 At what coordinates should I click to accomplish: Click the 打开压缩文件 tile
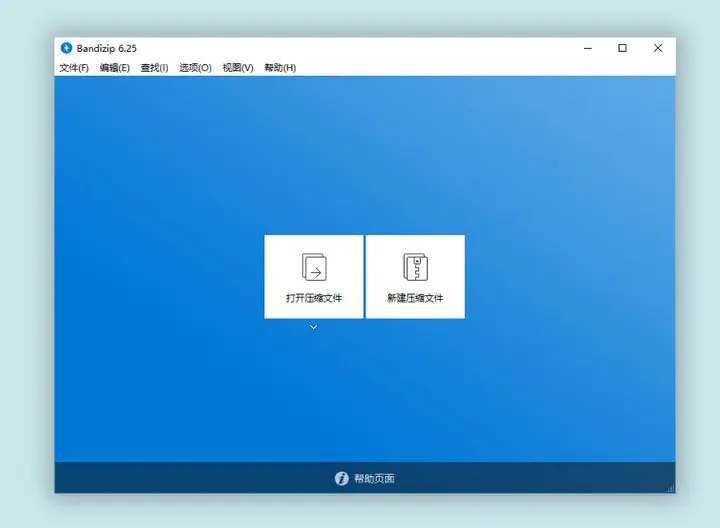[x=314, y=276]
